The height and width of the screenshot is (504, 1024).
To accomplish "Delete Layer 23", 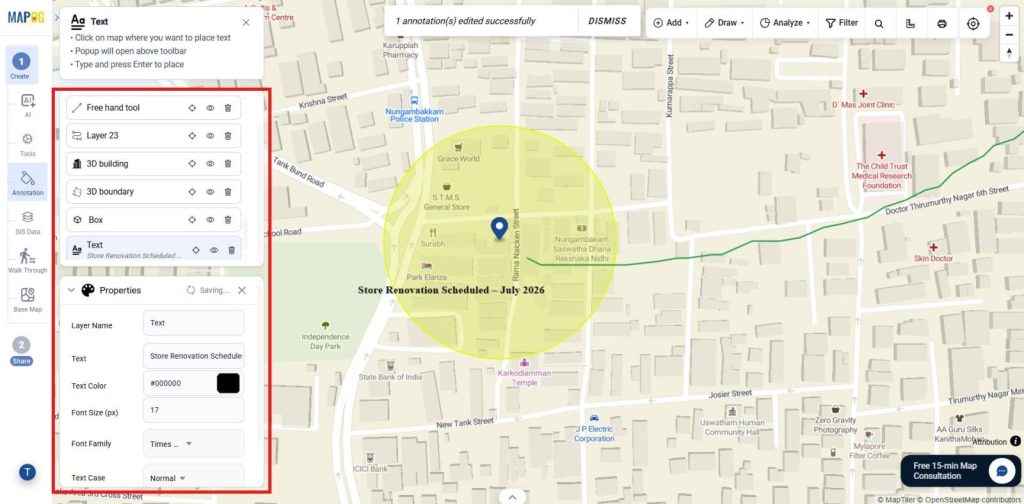I will pyautogui.click(x=228, y=136).
